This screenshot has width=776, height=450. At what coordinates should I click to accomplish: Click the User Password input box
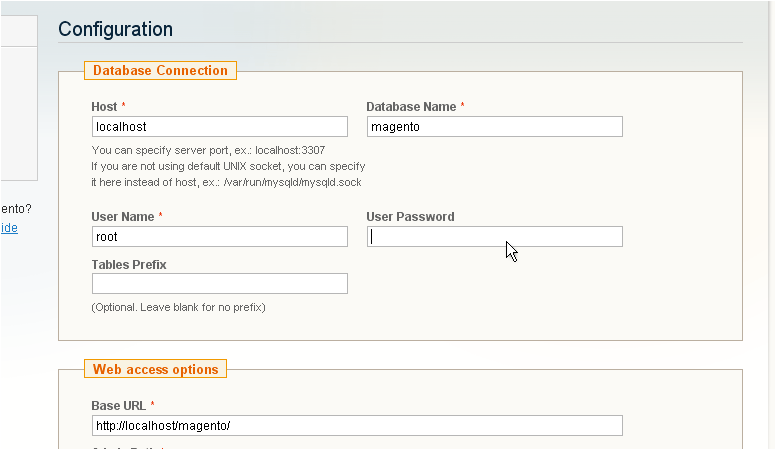[494, 237]
